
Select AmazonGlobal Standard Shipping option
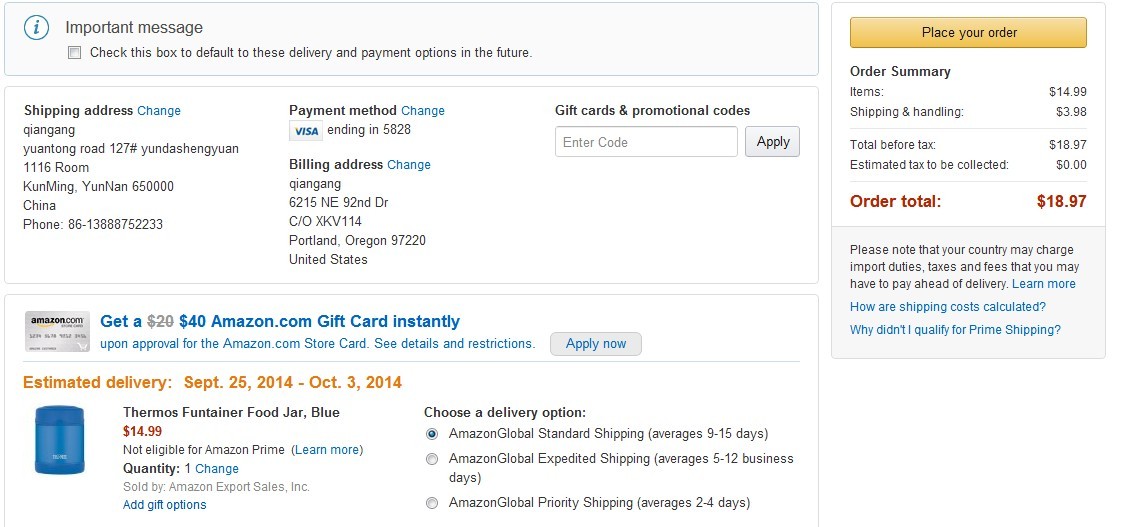pyautogui.click(x=432, y=434)
